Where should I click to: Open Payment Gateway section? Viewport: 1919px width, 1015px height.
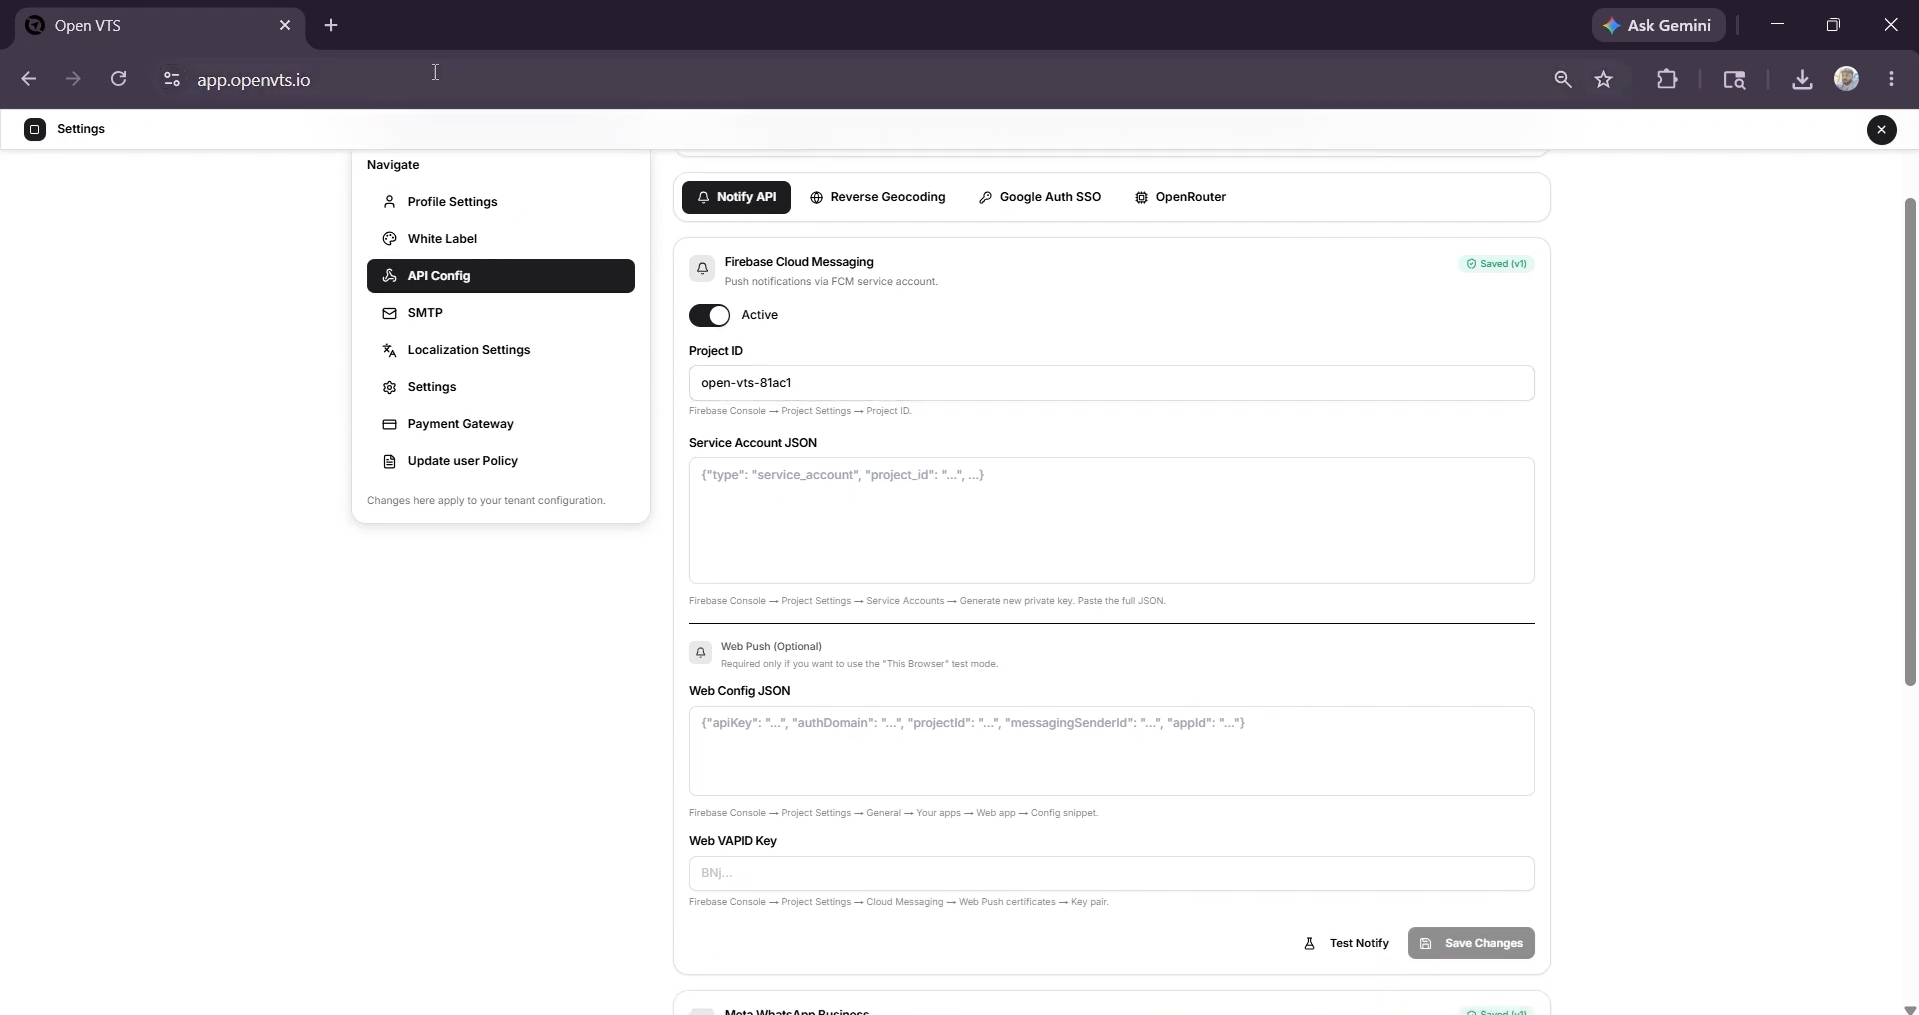[500, 424]
